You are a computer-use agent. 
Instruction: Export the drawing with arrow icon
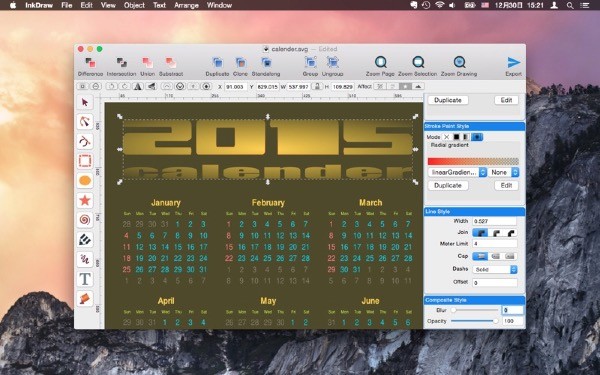pyautogui.click(x=514, y=66)
